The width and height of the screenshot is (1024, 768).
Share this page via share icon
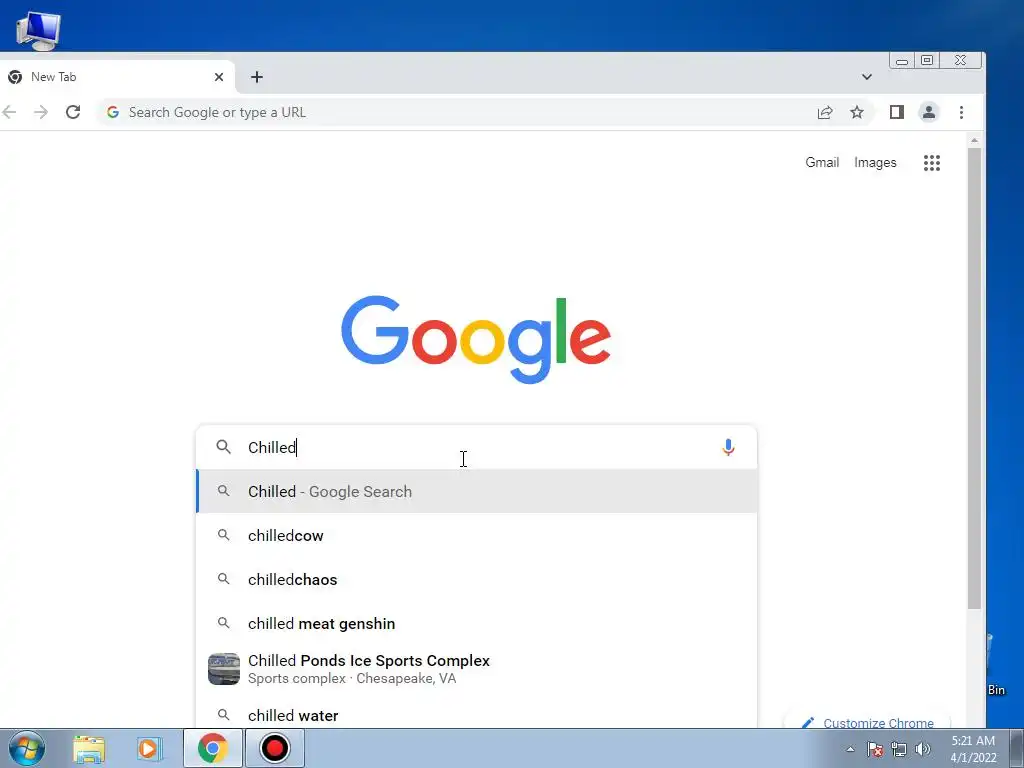pyautogui.click(x=825, y=112)
